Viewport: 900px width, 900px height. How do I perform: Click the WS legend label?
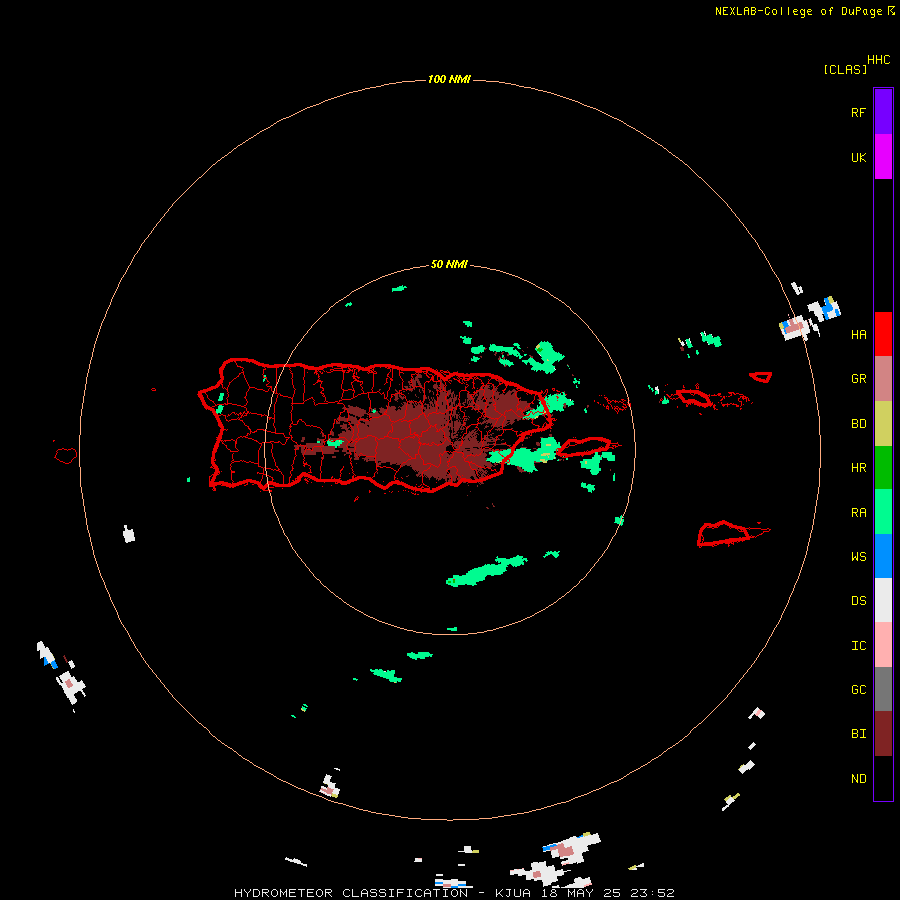[859, 557]
